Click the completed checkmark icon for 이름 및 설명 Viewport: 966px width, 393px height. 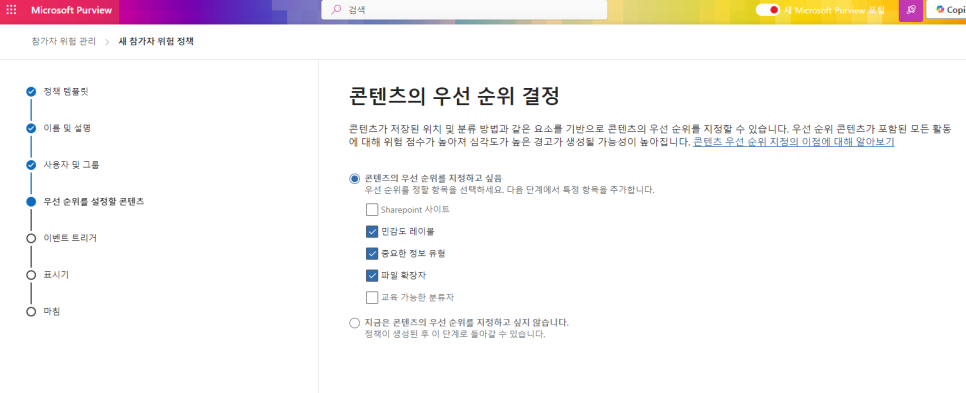point(31,128)
